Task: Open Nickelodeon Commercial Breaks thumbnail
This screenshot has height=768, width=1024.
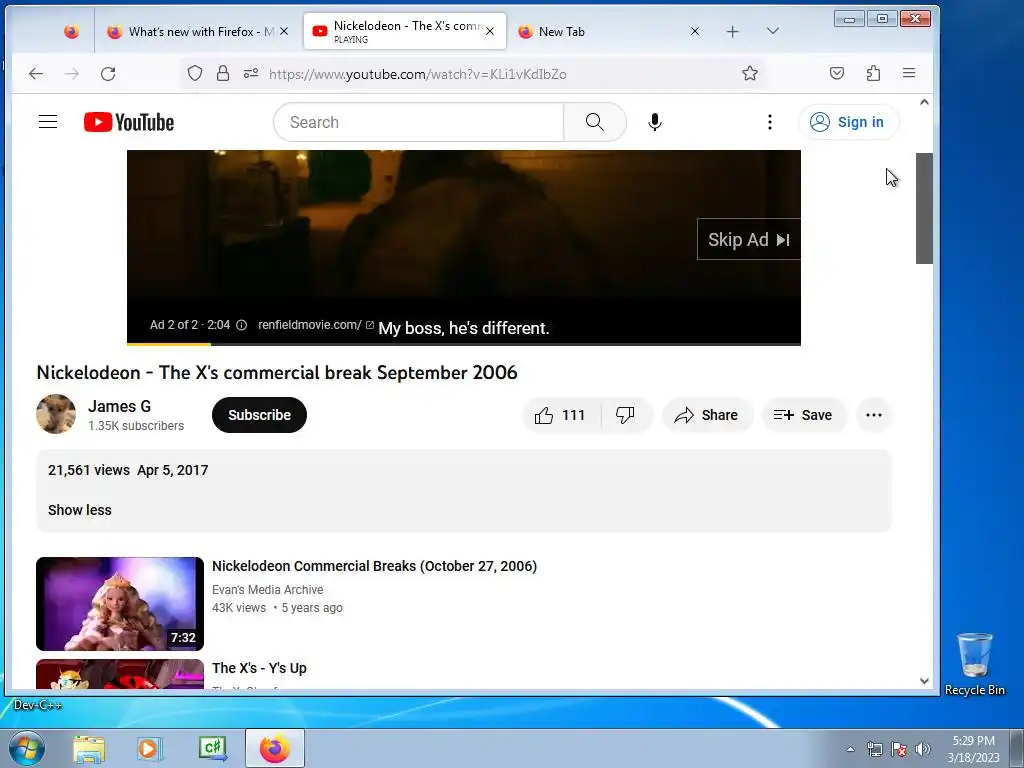Action: coord(120,603)
